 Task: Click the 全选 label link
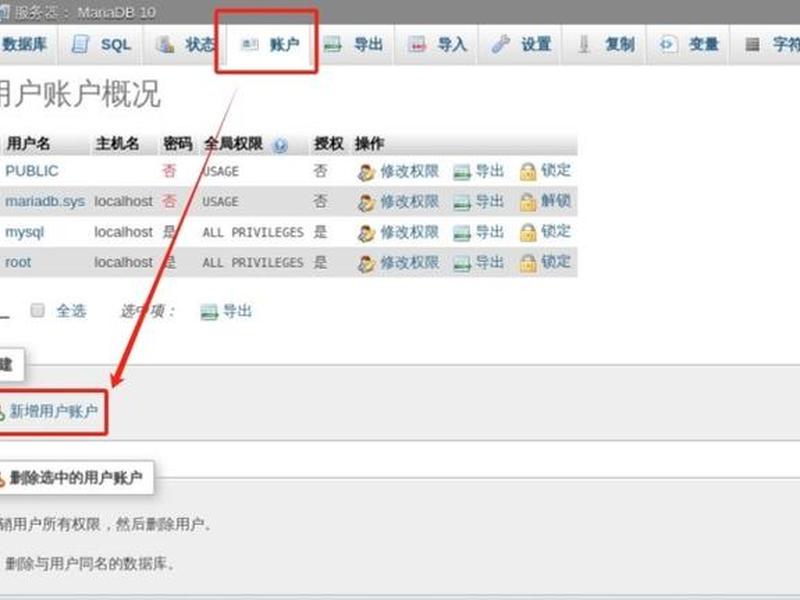point(71,311)
